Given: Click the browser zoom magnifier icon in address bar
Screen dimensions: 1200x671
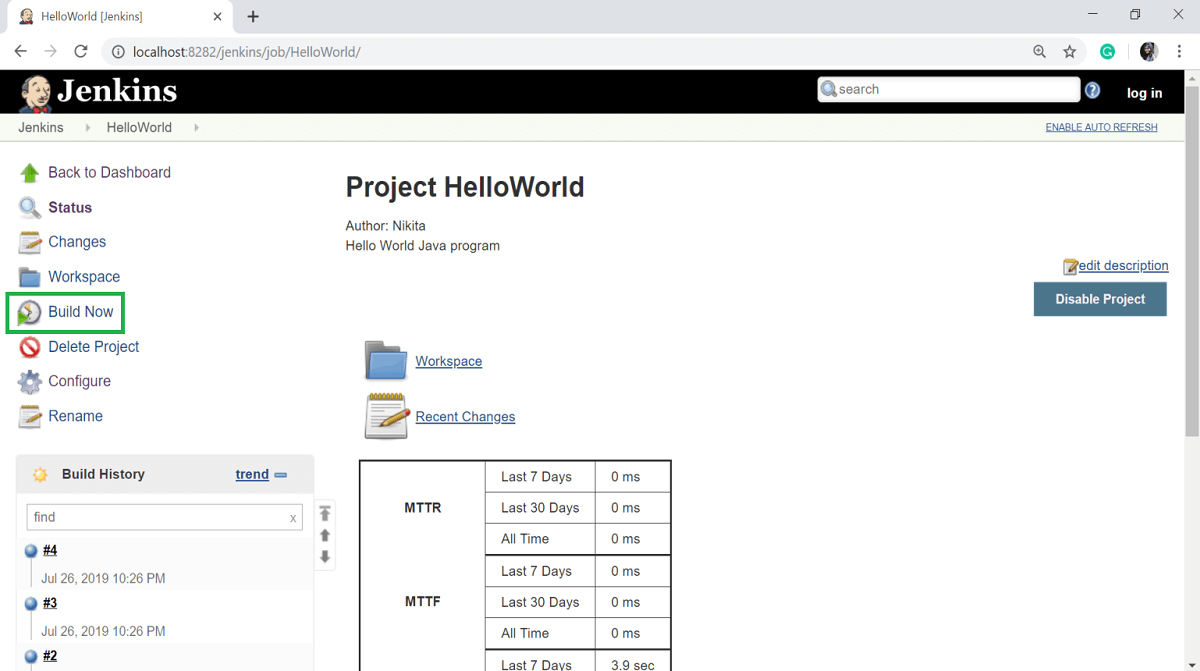Looking at the screenshot, I should (1039, 51).
